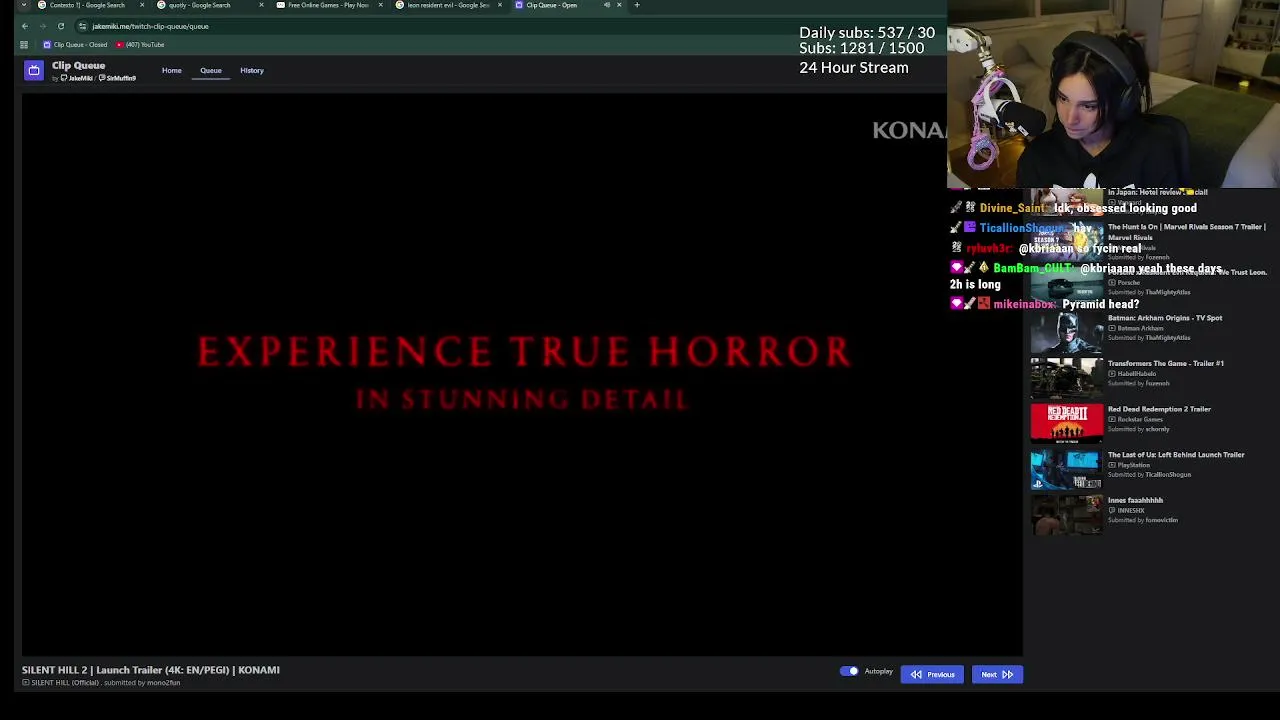Click the 'Submitted by TicallionShogun' text

click(x=1149, y=475)
